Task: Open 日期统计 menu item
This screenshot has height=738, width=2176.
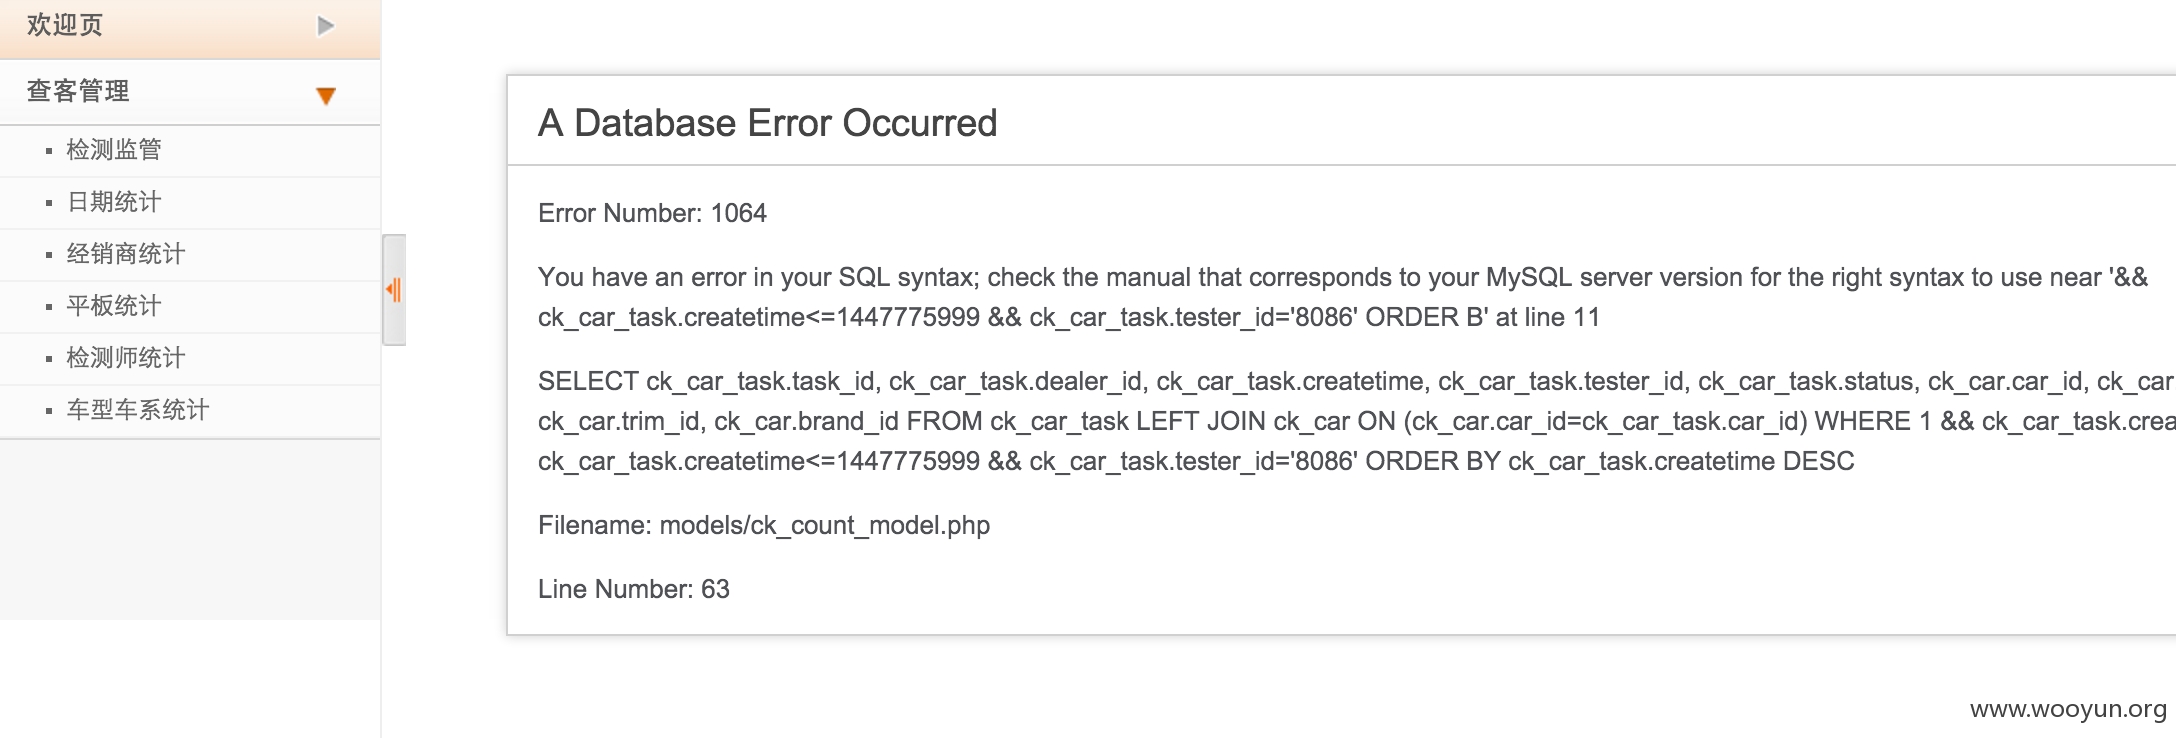Action: (114, 202)
